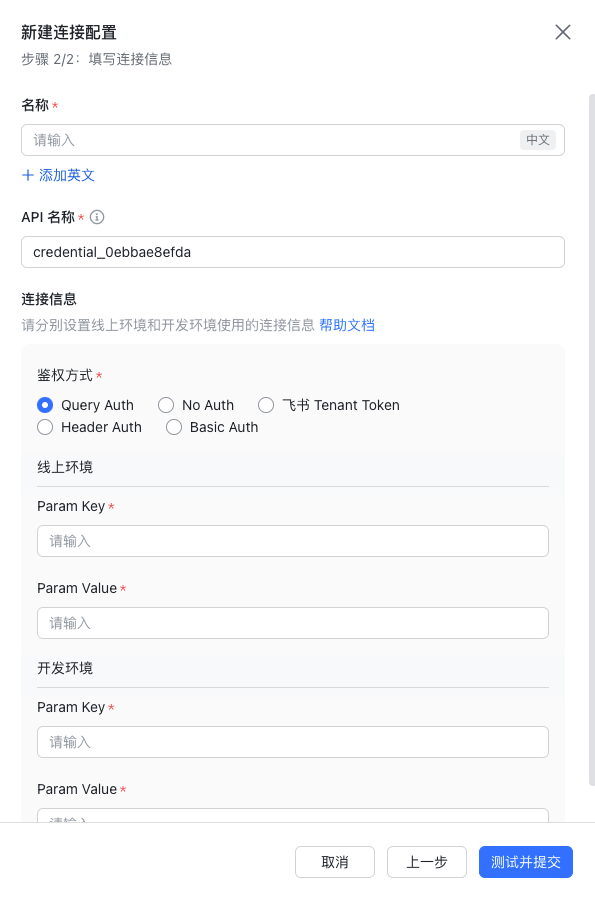
Task: Click the 中文 language tag in name field
Action: tap(538, 140)
